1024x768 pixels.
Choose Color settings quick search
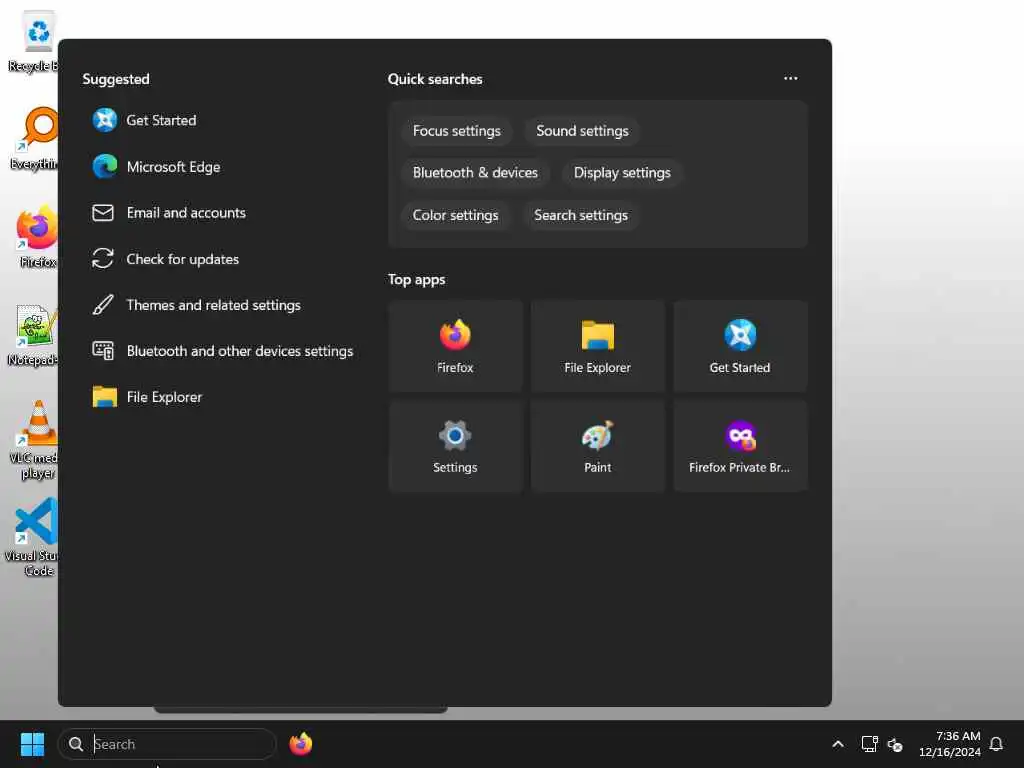click(x=455, y=215)
